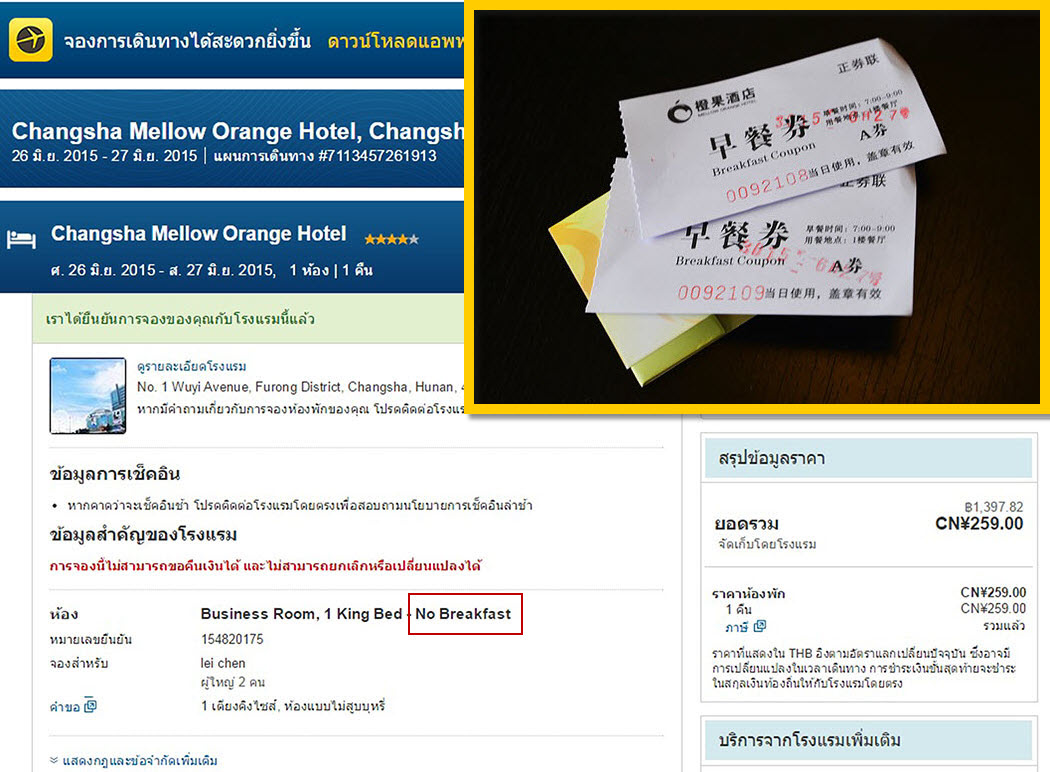This screenshot has height=772, width=1050.
Task: Click the ภาษี tax link
Action: point(736,627)
